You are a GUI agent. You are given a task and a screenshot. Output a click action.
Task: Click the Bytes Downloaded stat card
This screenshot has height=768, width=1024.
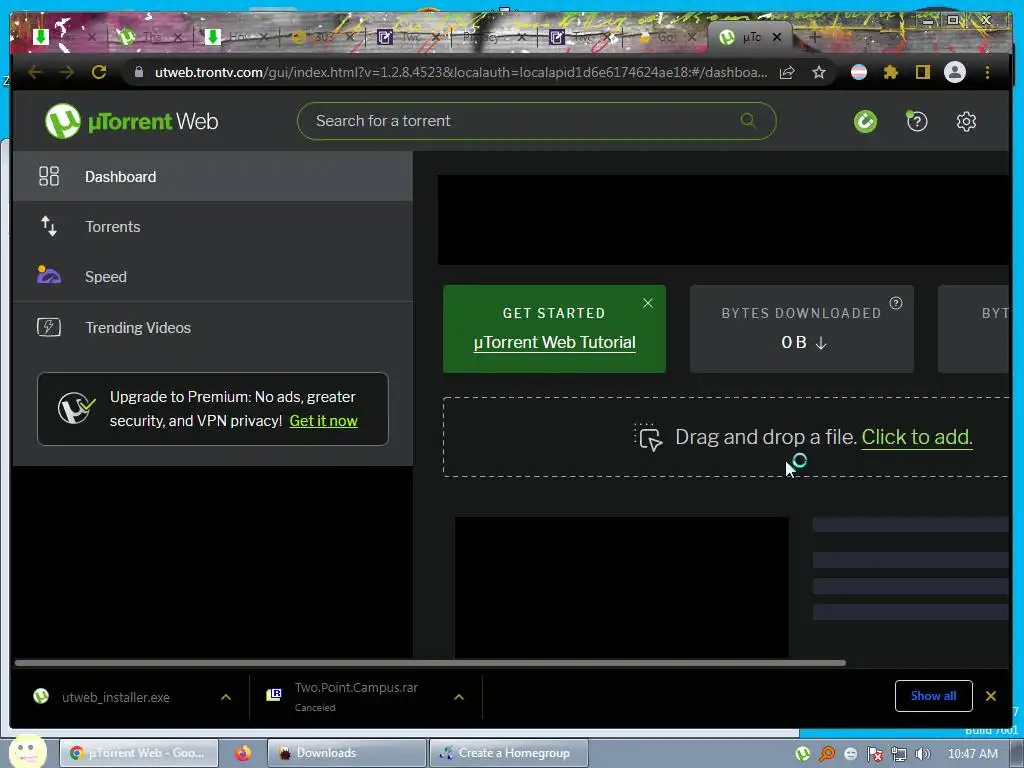(x=801, y=328)
